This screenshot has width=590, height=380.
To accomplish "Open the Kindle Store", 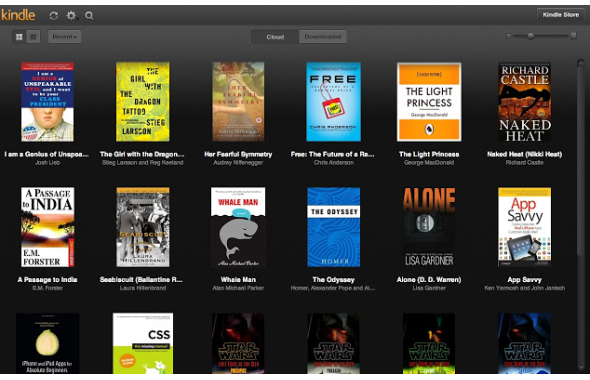I will click(x=561, y=15).
